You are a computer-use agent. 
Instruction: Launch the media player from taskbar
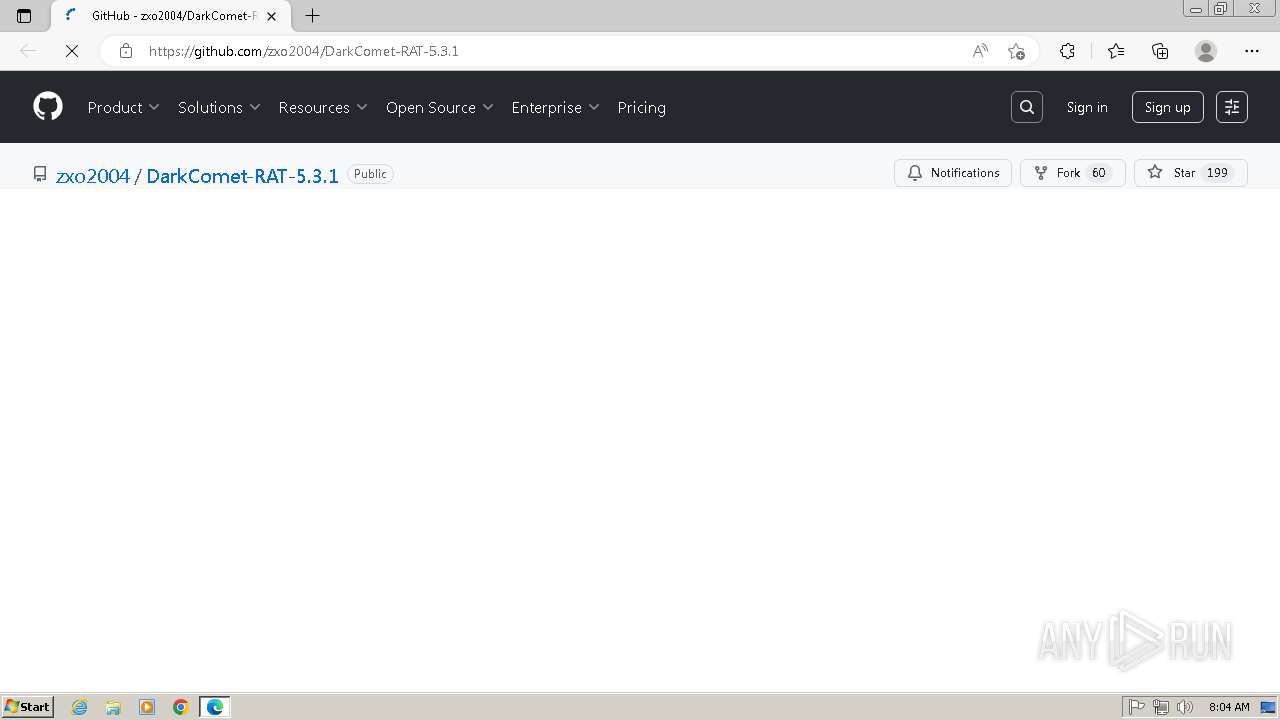tap(147, 707)
